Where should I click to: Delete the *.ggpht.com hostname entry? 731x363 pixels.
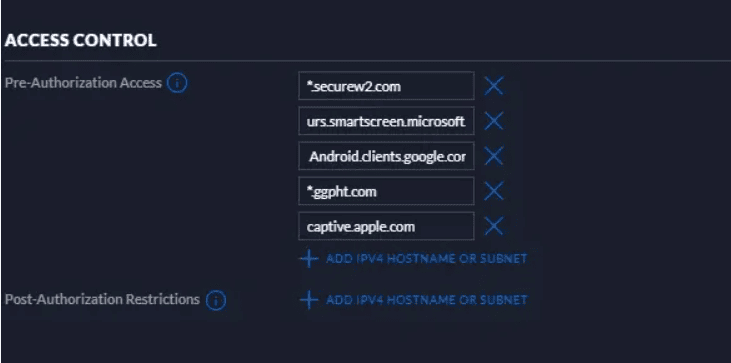tap(494, 191)
